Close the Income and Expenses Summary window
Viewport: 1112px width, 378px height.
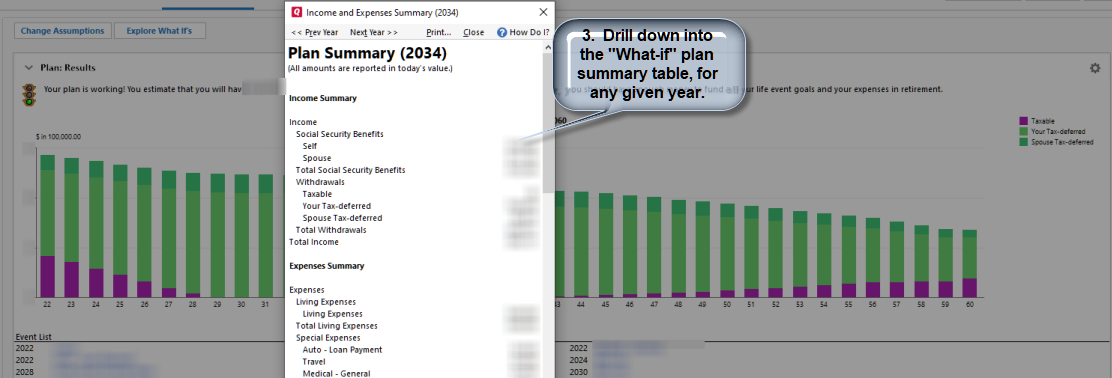[543, 12]
